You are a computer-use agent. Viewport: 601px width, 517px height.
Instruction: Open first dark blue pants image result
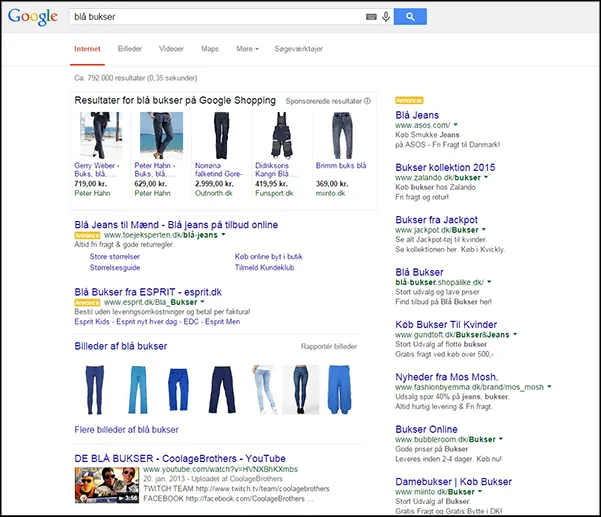point(95,390)
